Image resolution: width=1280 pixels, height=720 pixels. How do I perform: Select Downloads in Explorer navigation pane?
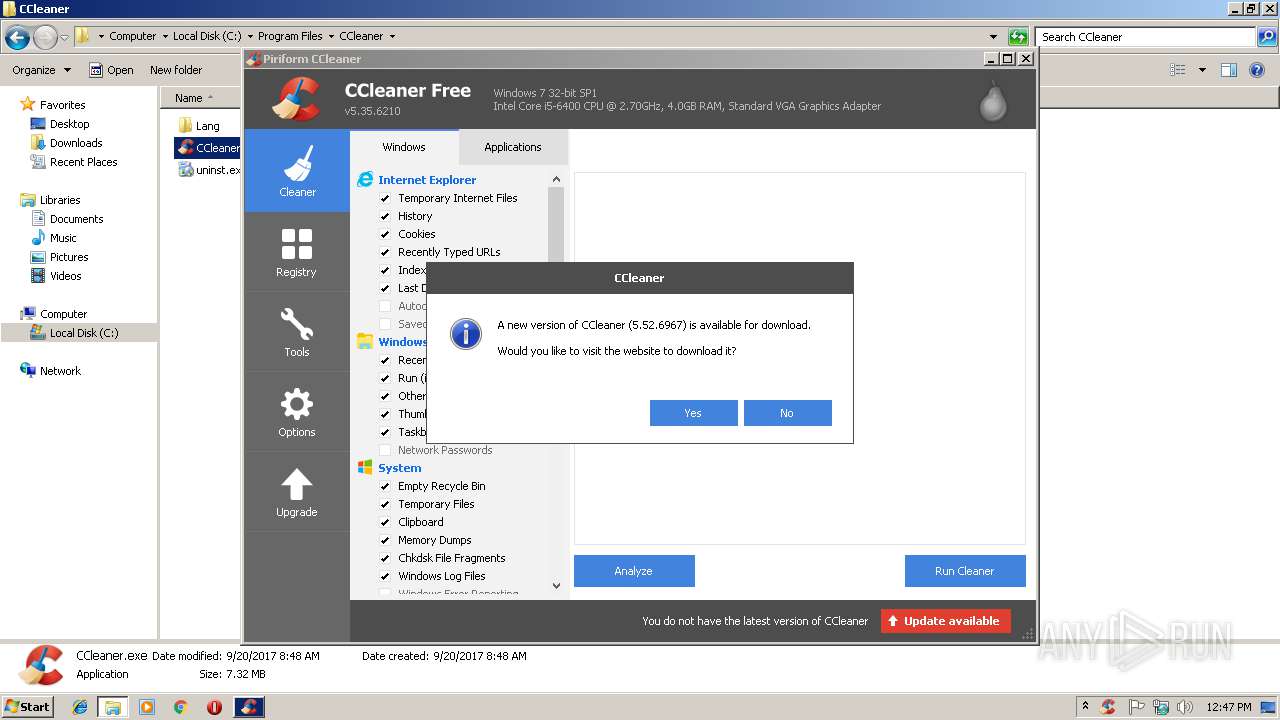pos(76,143)
